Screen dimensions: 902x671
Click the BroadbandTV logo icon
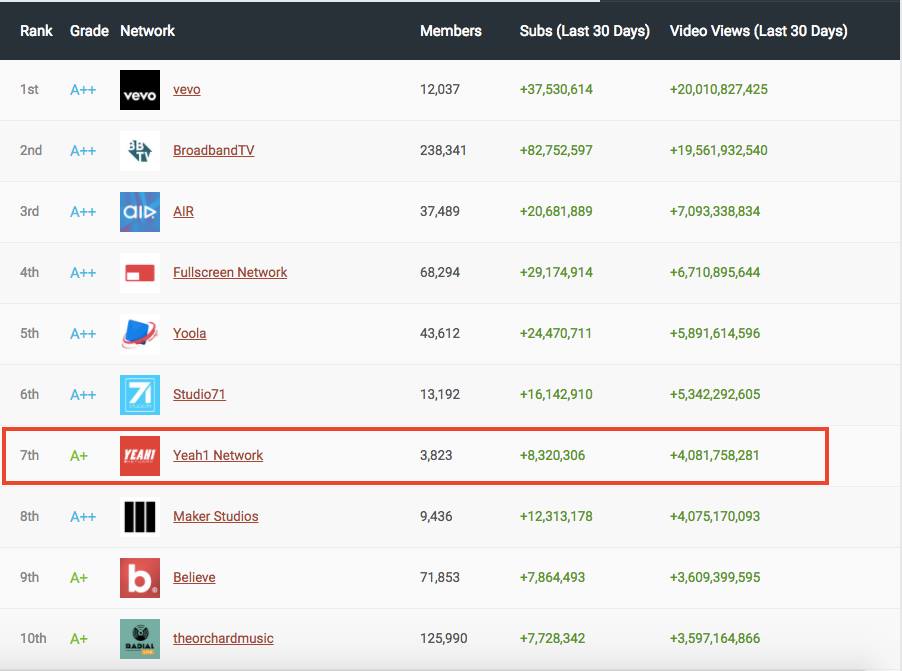tap(139, 151)
